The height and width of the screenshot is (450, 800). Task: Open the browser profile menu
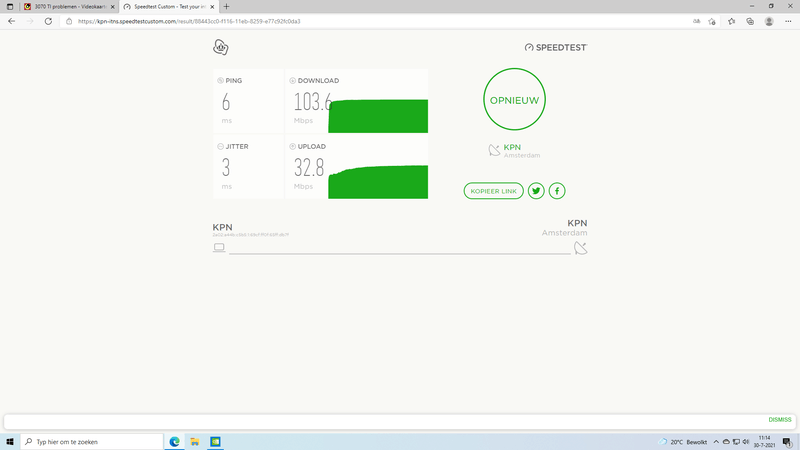(769, 21)
